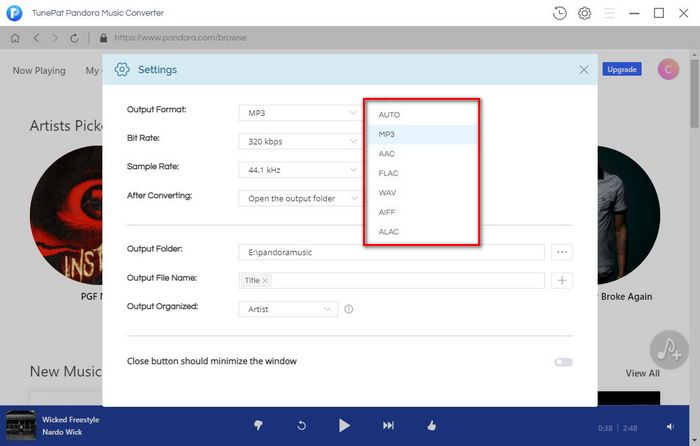
Task: Close the Settings dialog
Action: coord(583,70)
